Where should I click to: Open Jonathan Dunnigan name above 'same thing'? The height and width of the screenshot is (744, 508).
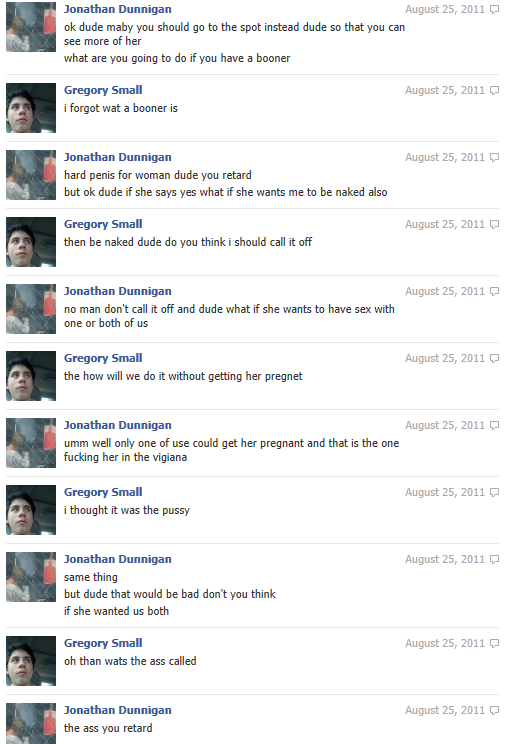tap(118, 559)
